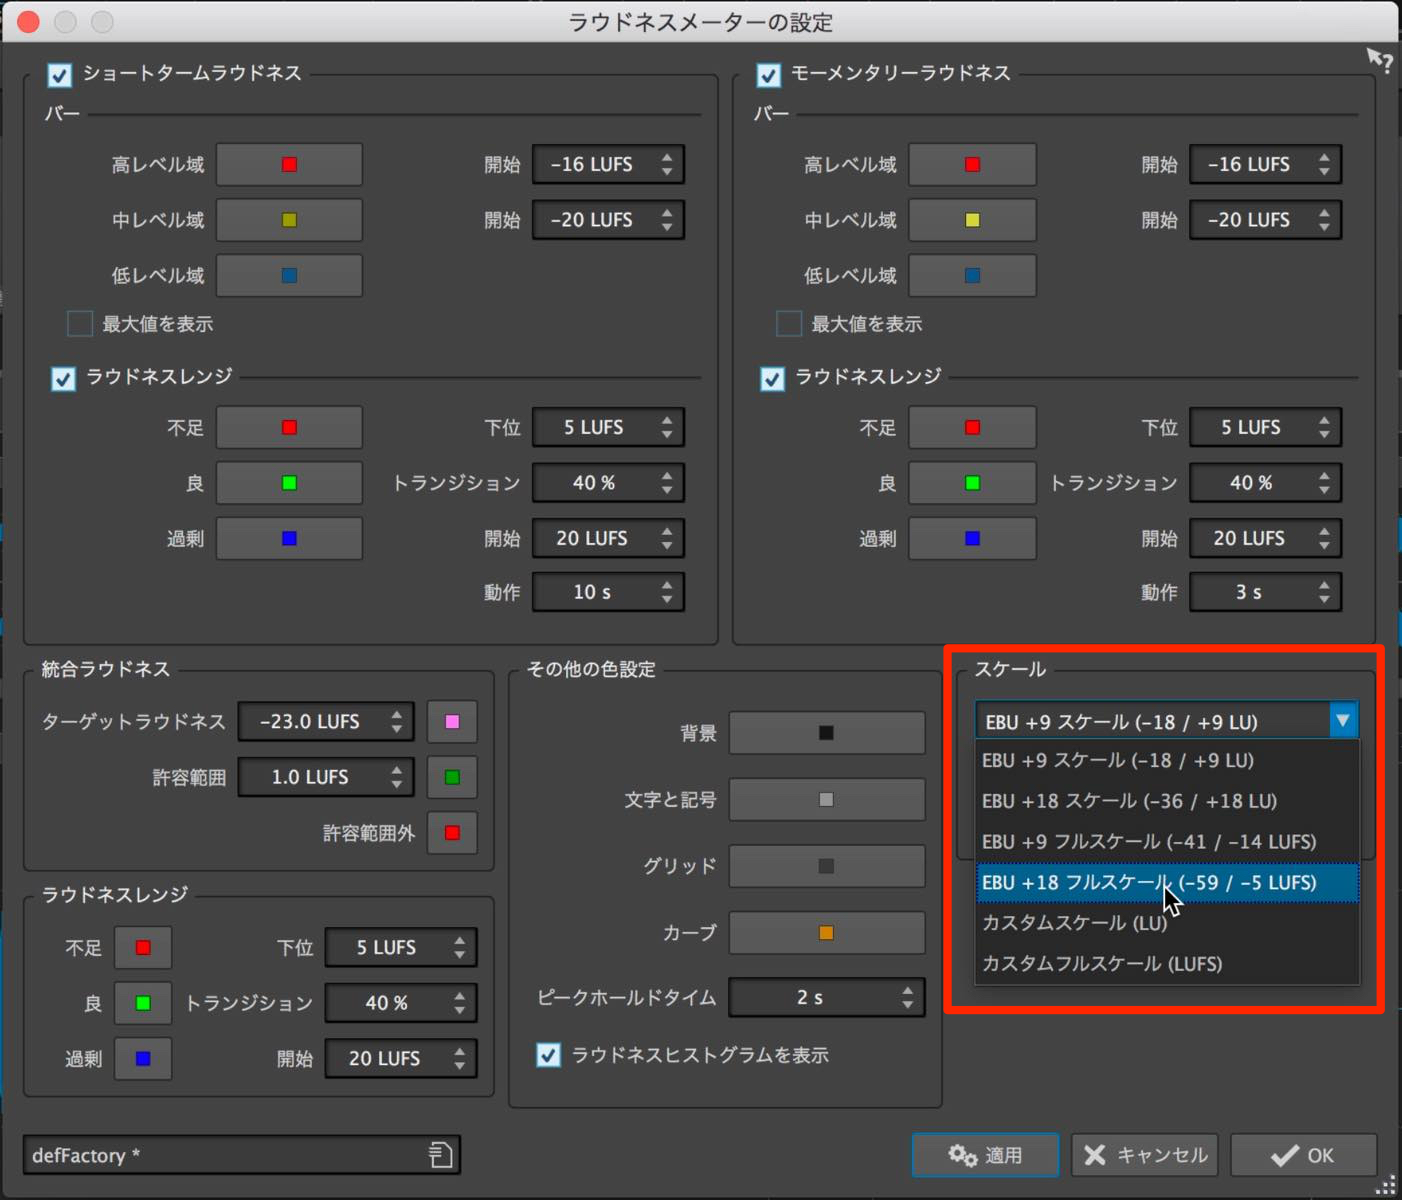The width and height of the screenshot is (1402, 1200).
Task: Adjust short-term range 開始 20 LUFS stepper
Action: tap(667, 539)
